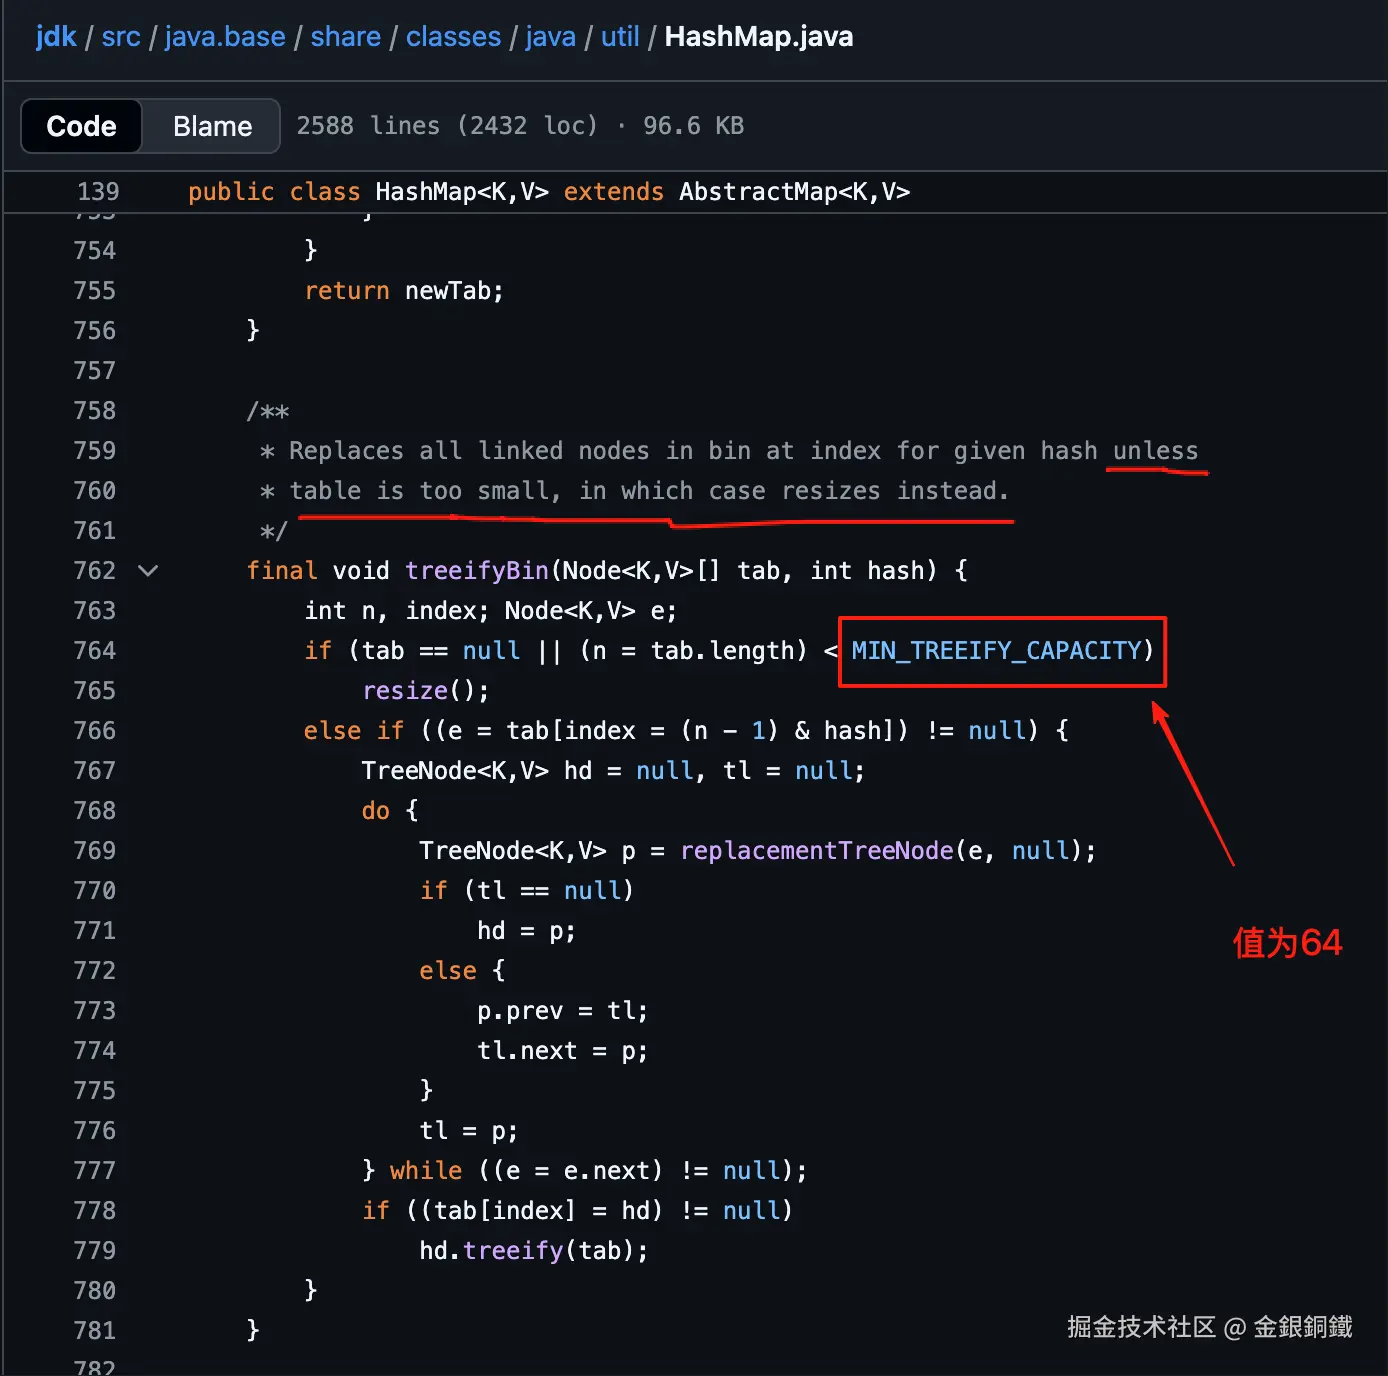Screen dimensions: 1388x1376
Task: Click 'tl.next = p;' on line 774
Action: coord(563,1051)
